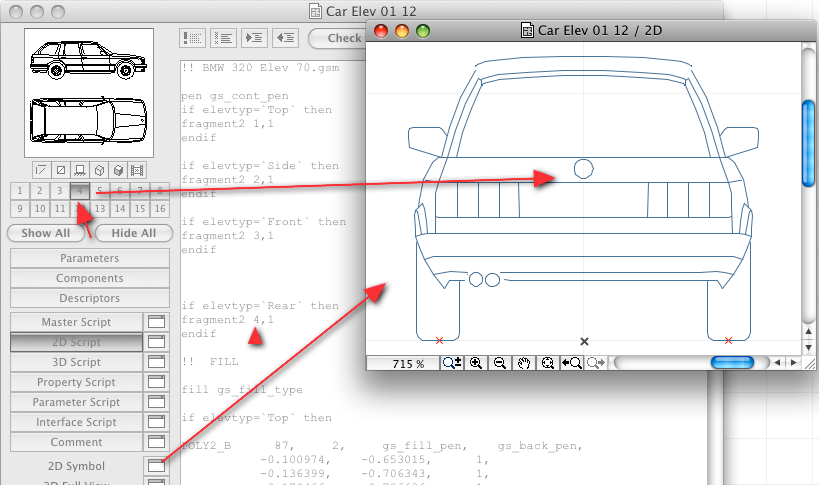Image resolution: width=819 pixels, height=485 pixels.
Task: Open the Descriptors section
Action: (x=90, y=298)
